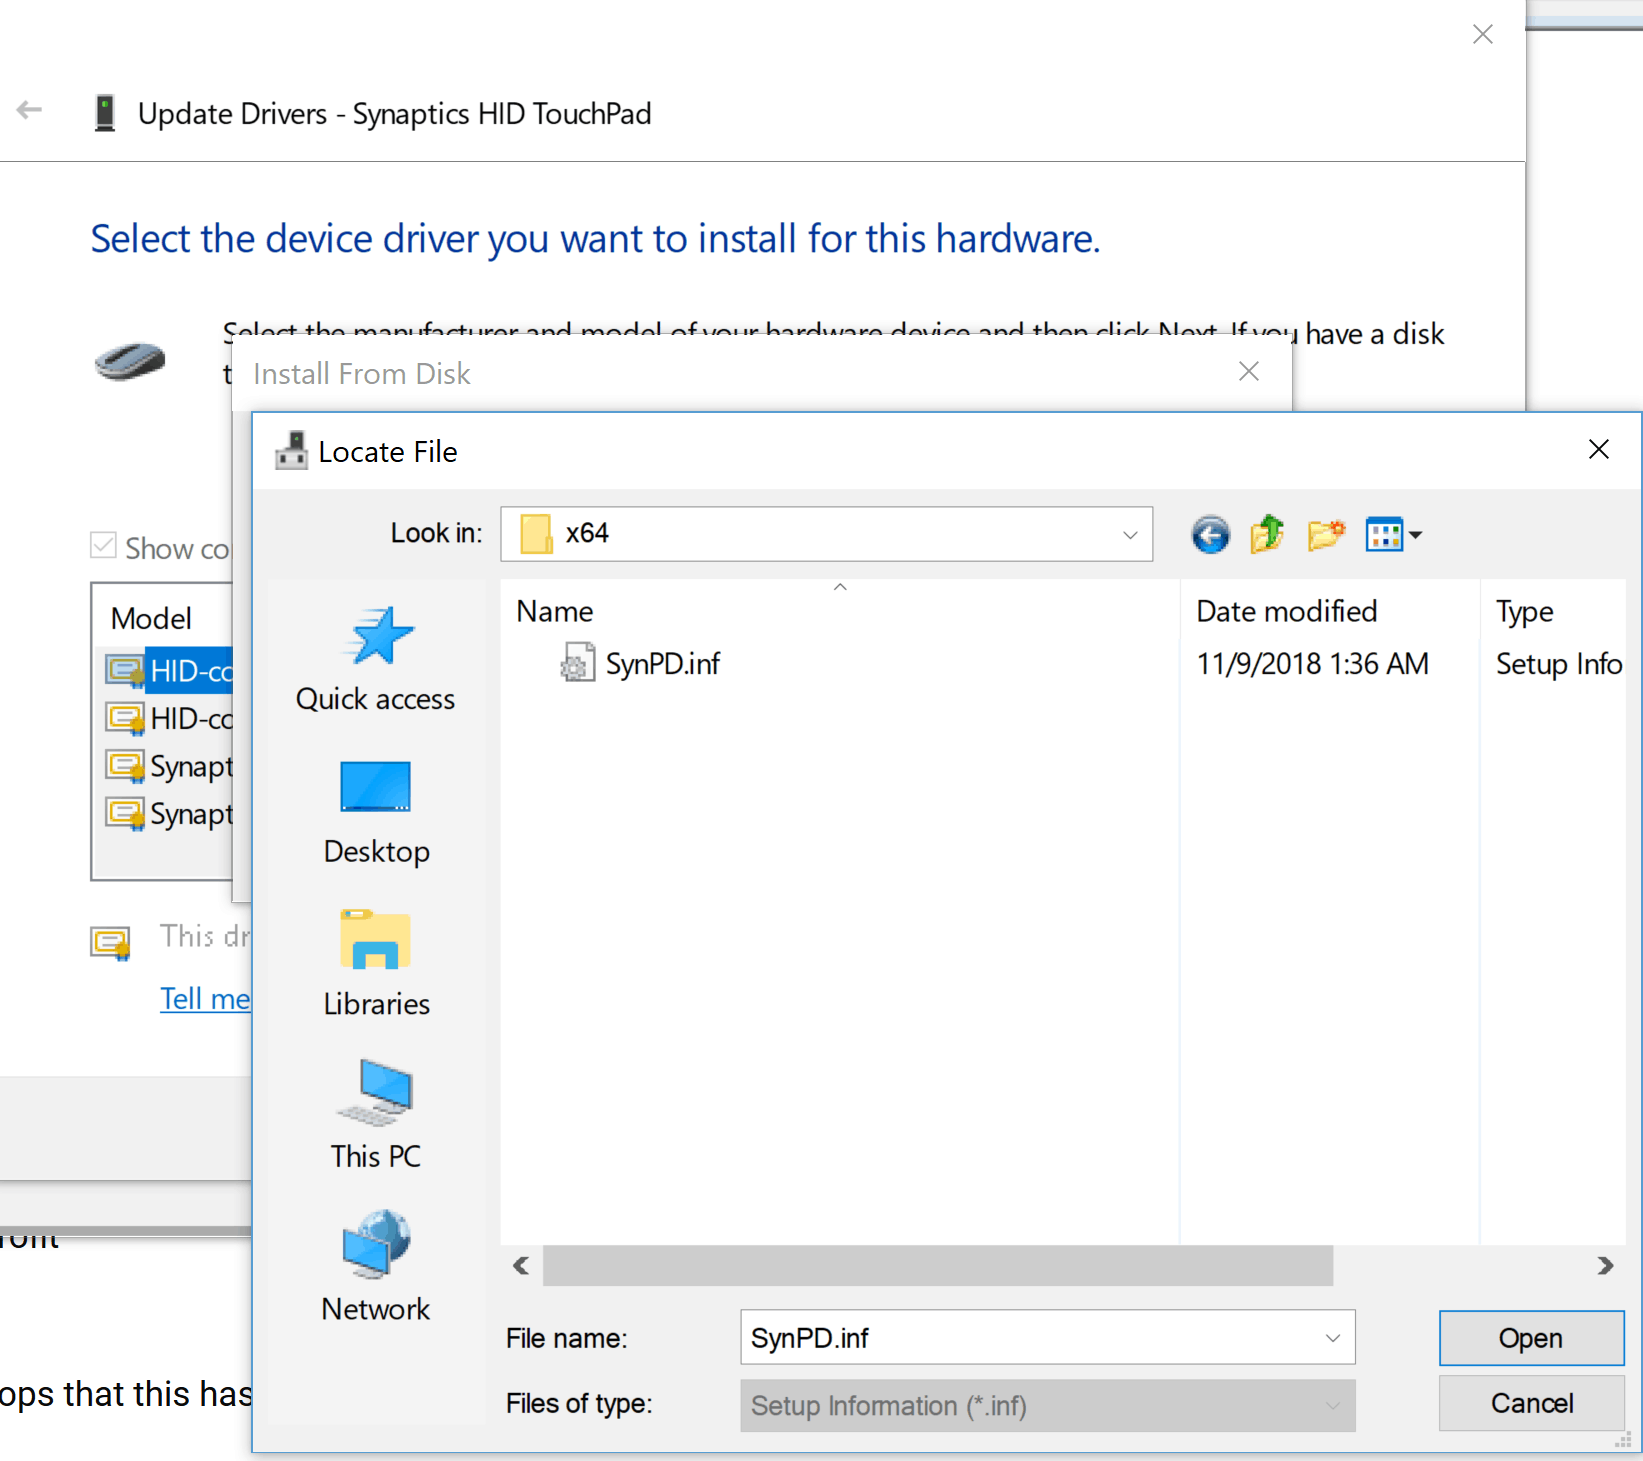This screenshot has width=1643, height=1461.
Task: Open the Tell me link
Action: tap(205, 998)
